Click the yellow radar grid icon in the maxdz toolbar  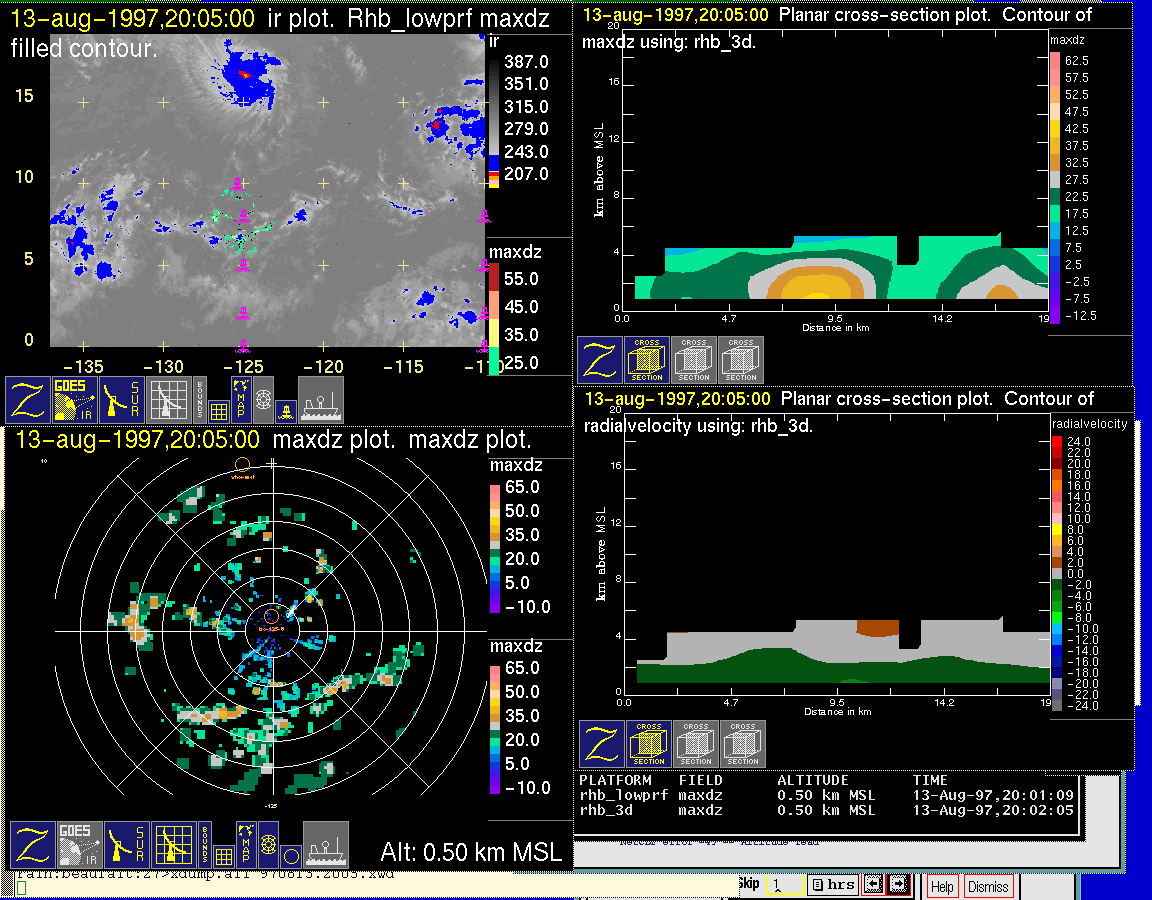tap(173, 844)
